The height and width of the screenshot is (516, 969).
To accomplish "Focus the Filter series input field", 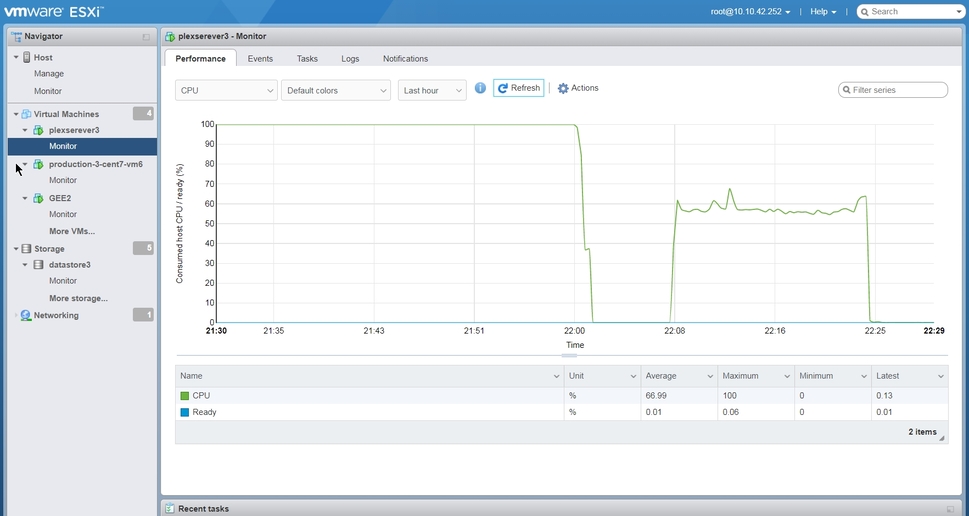I will tap(893, 90).
